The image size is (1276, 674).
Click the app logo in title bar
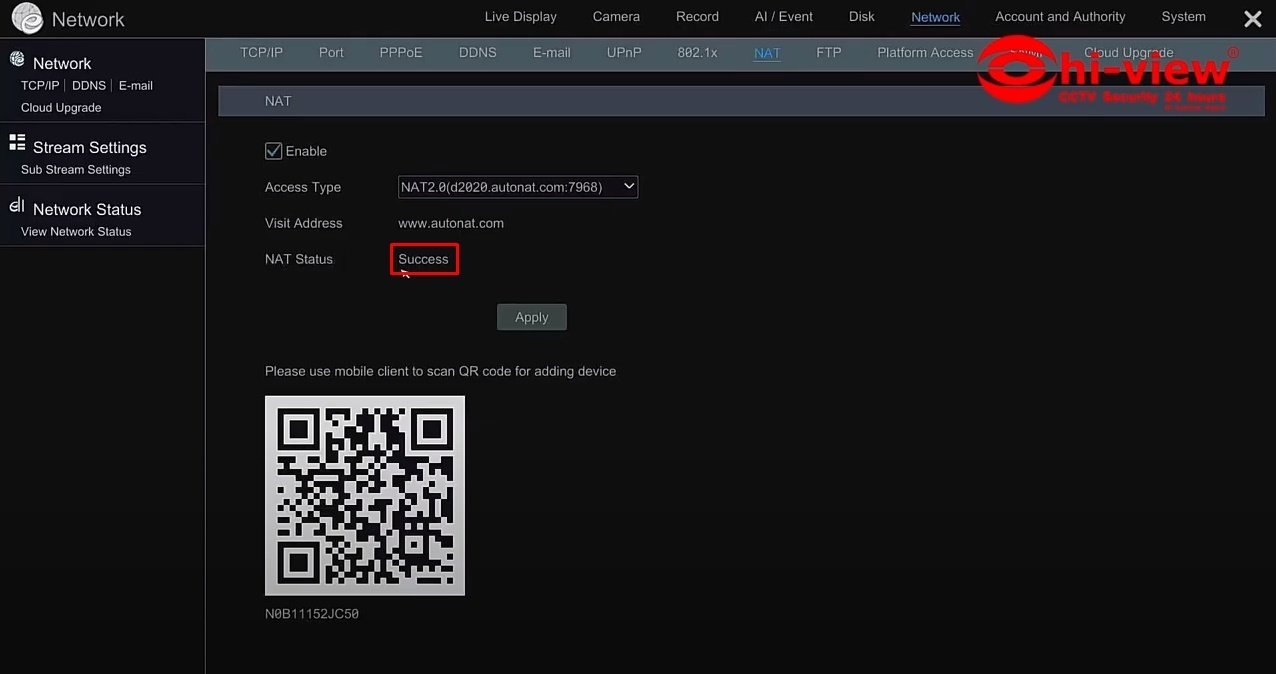pos(27,18)
